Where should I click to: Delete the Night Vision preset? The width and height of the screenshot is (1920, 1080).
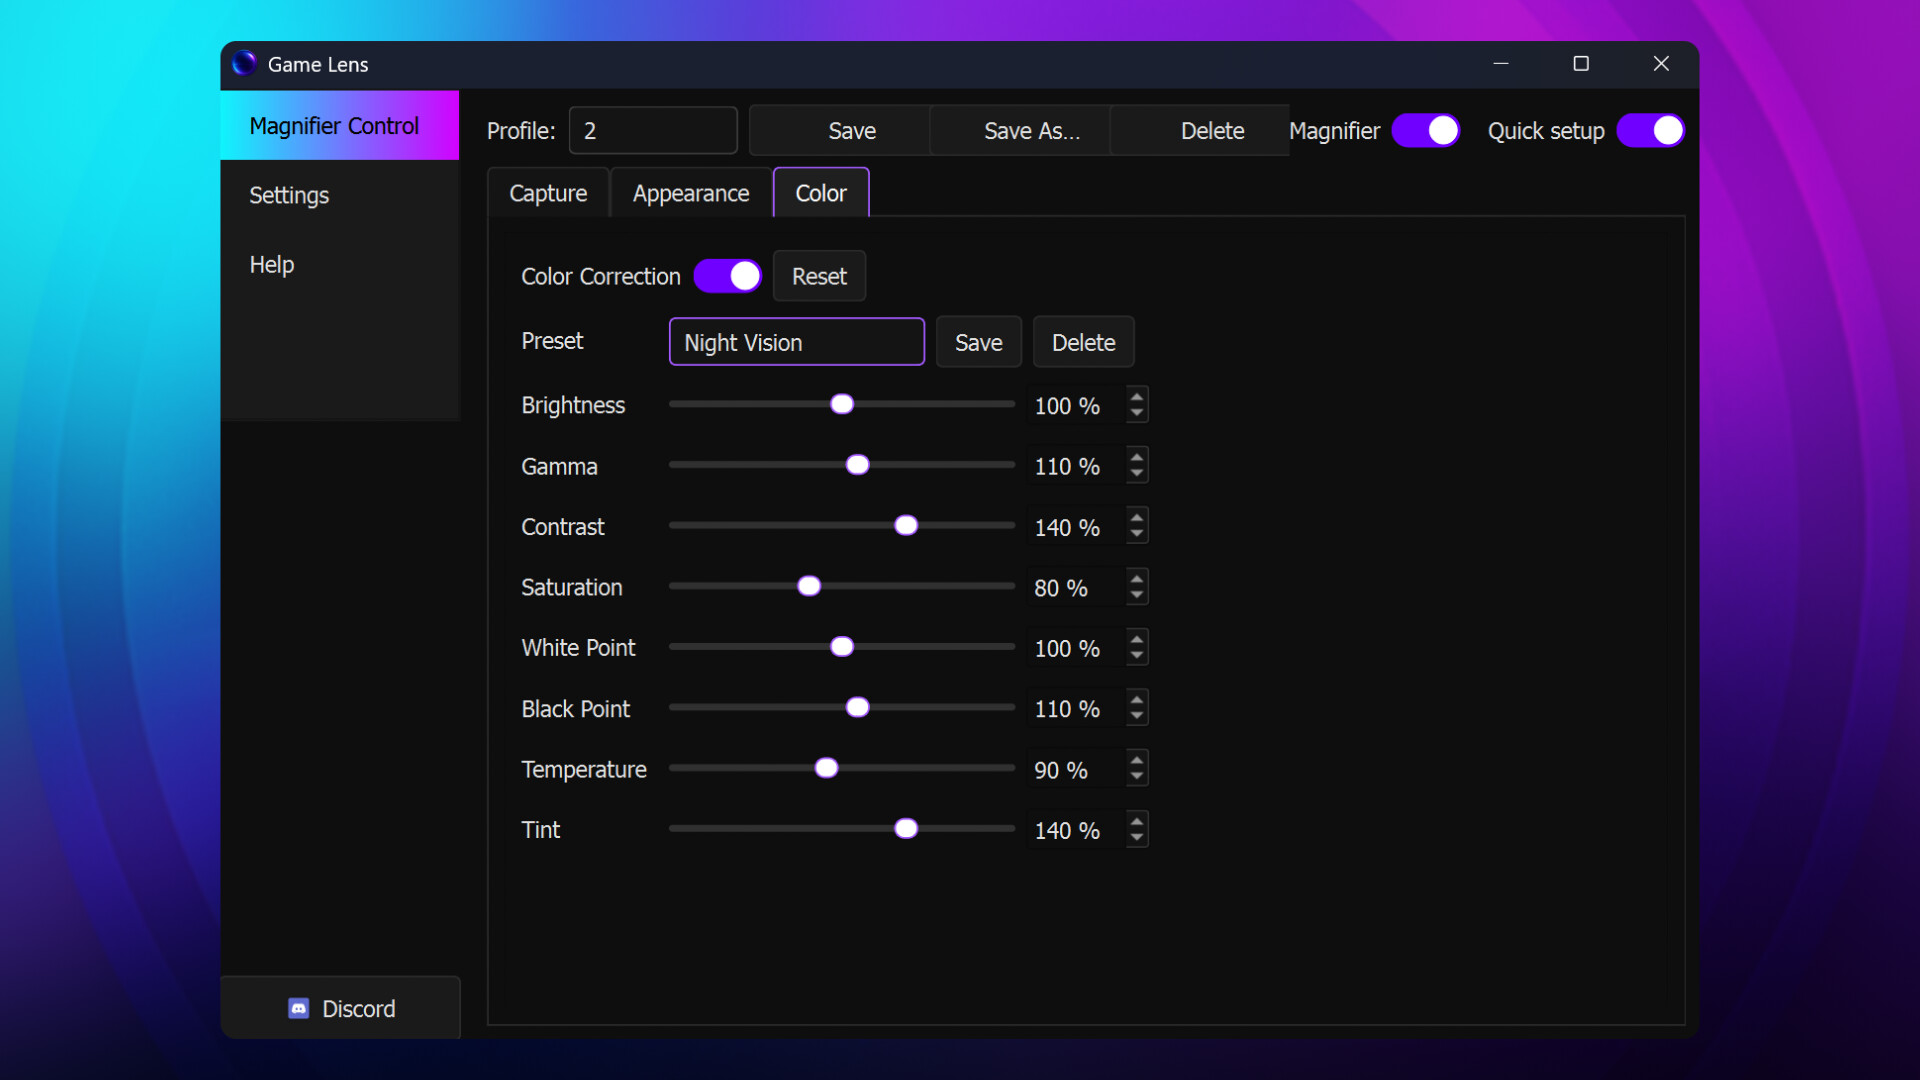pos(1083,341)
